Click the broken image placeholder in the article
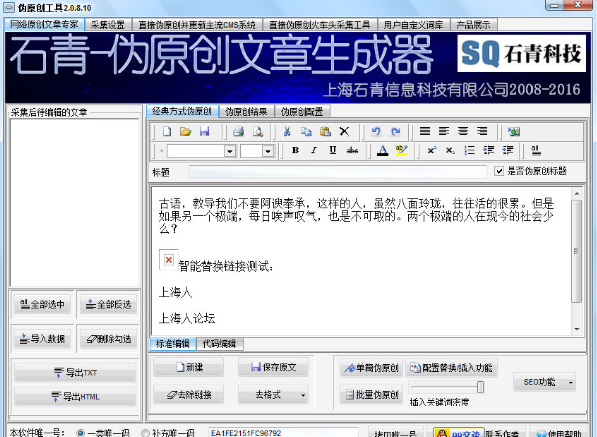This screenshot has width=597, height=437. 169,260
